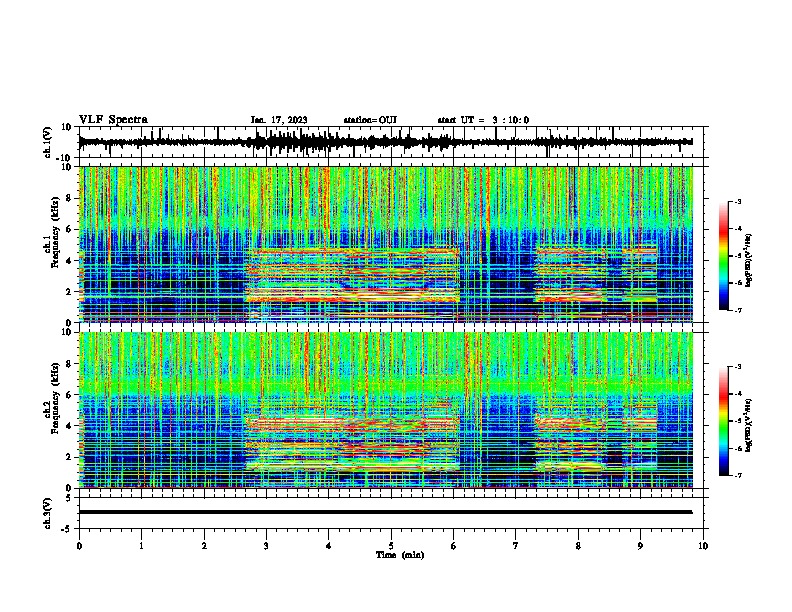Click the ch.1 voltage waveform trace
The width and height of the screenshot is (792, 612).
pyautogui.click(x=385, y=142)
